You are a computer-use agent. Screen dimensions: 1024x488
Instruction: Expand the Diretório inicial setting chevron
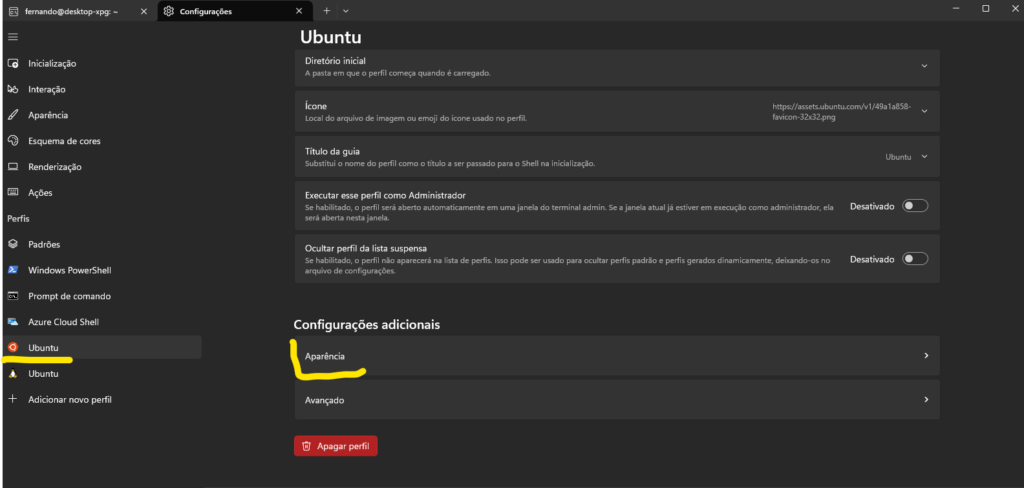[x=924, y=66]
